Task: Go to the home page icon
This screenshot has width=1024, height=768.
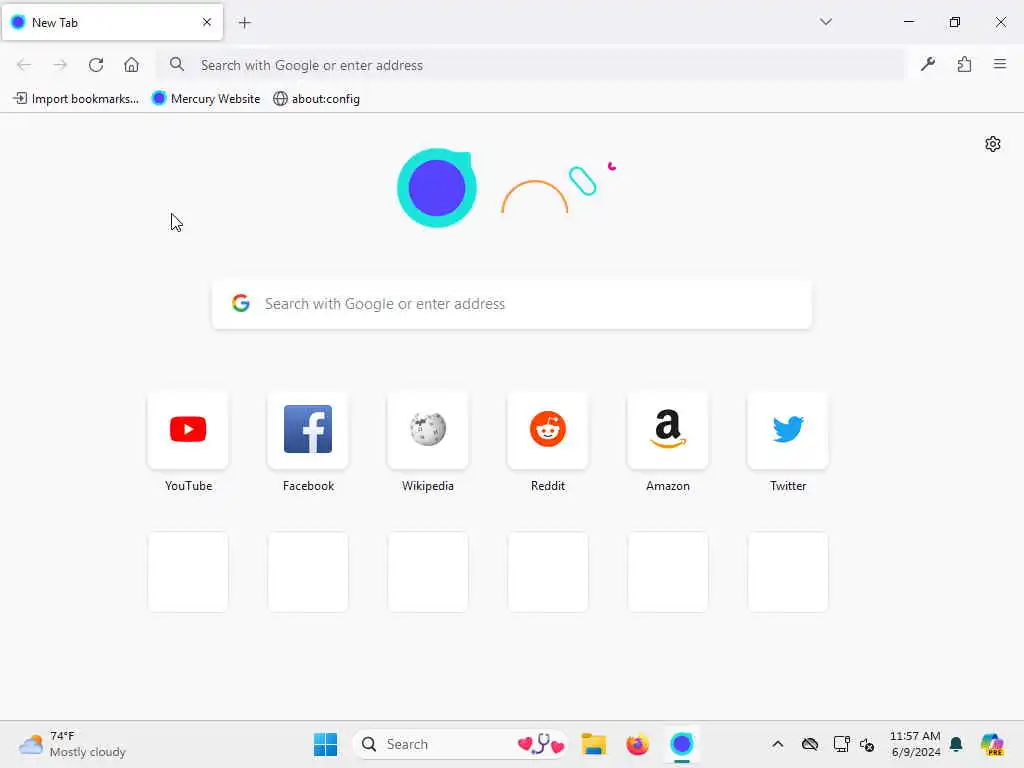Action: [x=131, y=65]
